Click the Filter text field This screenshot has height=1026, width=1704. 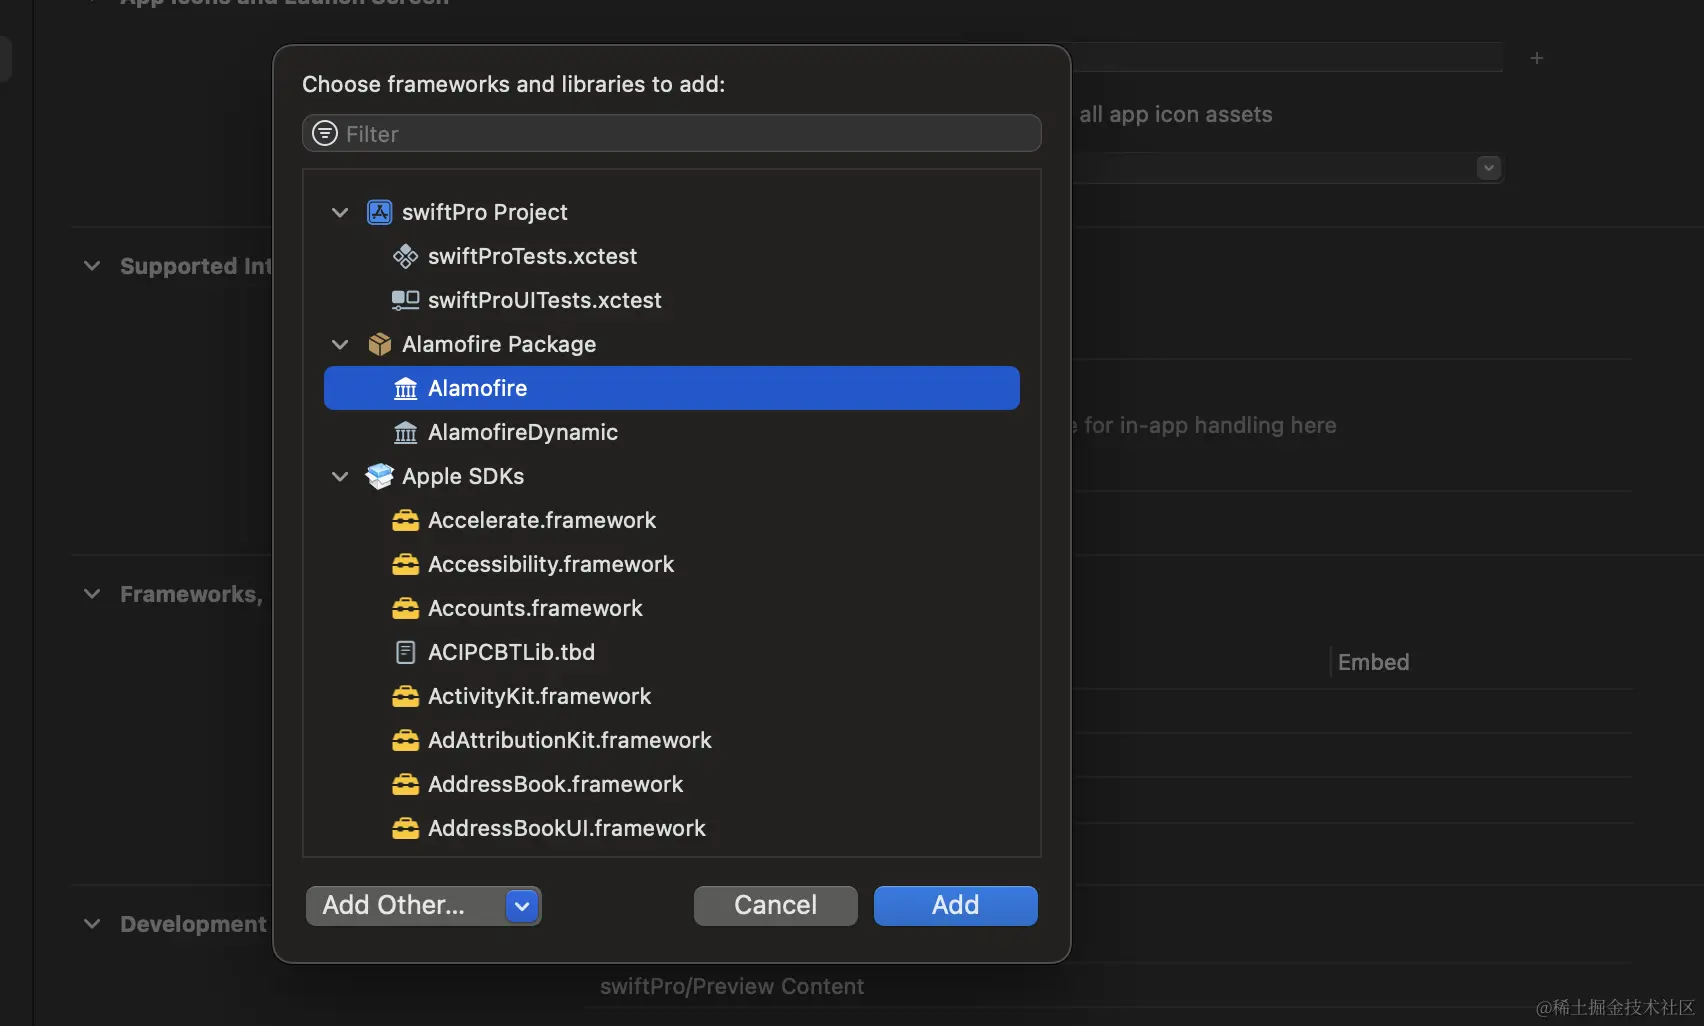690,133
